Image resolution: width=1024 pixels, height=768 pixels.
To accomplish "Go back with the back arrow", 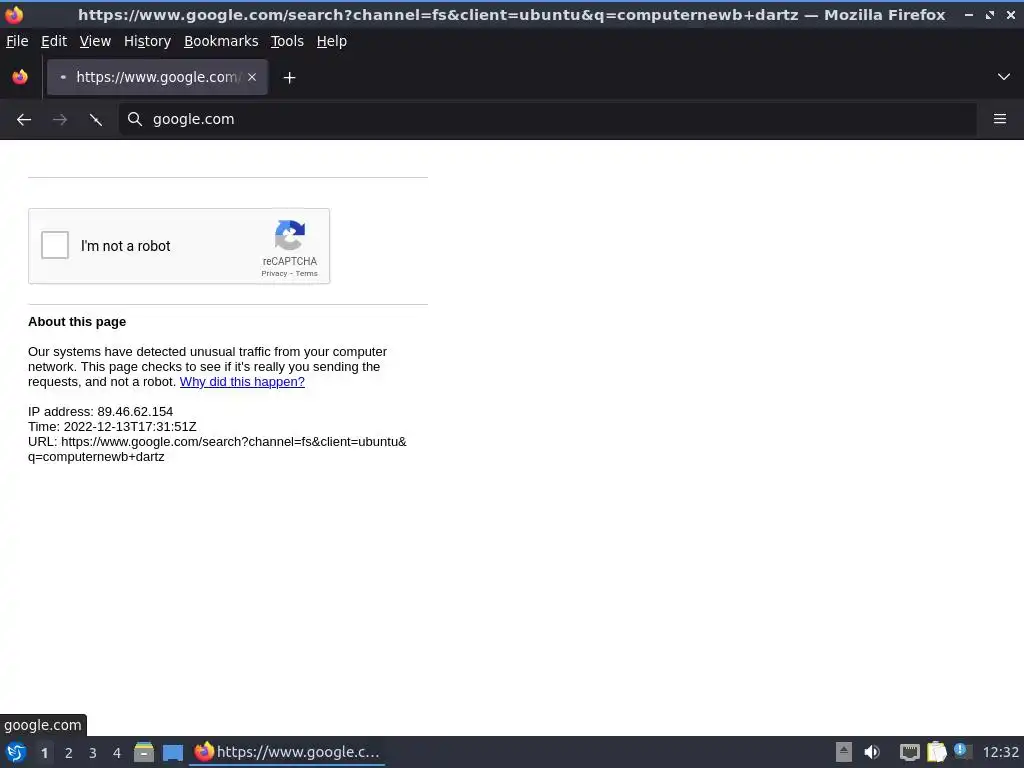I will coord(24,120).
